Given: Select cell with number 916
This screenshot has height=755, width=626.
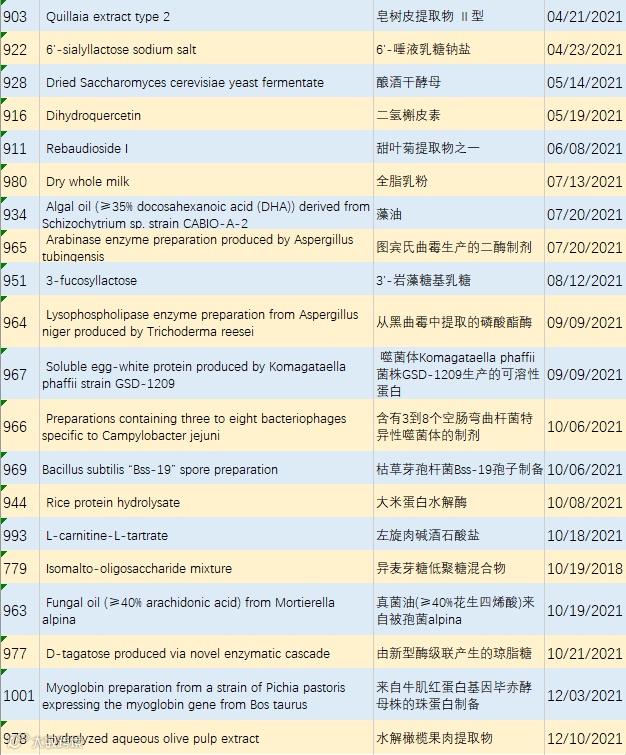Looking at the screenshot, I should tap(20, 115).
